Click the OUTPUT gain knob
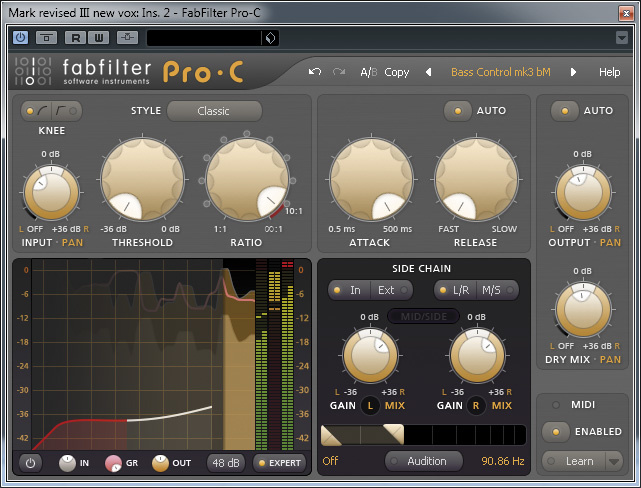The width and height of the screenshot is (641, 488). coord(583,192)
